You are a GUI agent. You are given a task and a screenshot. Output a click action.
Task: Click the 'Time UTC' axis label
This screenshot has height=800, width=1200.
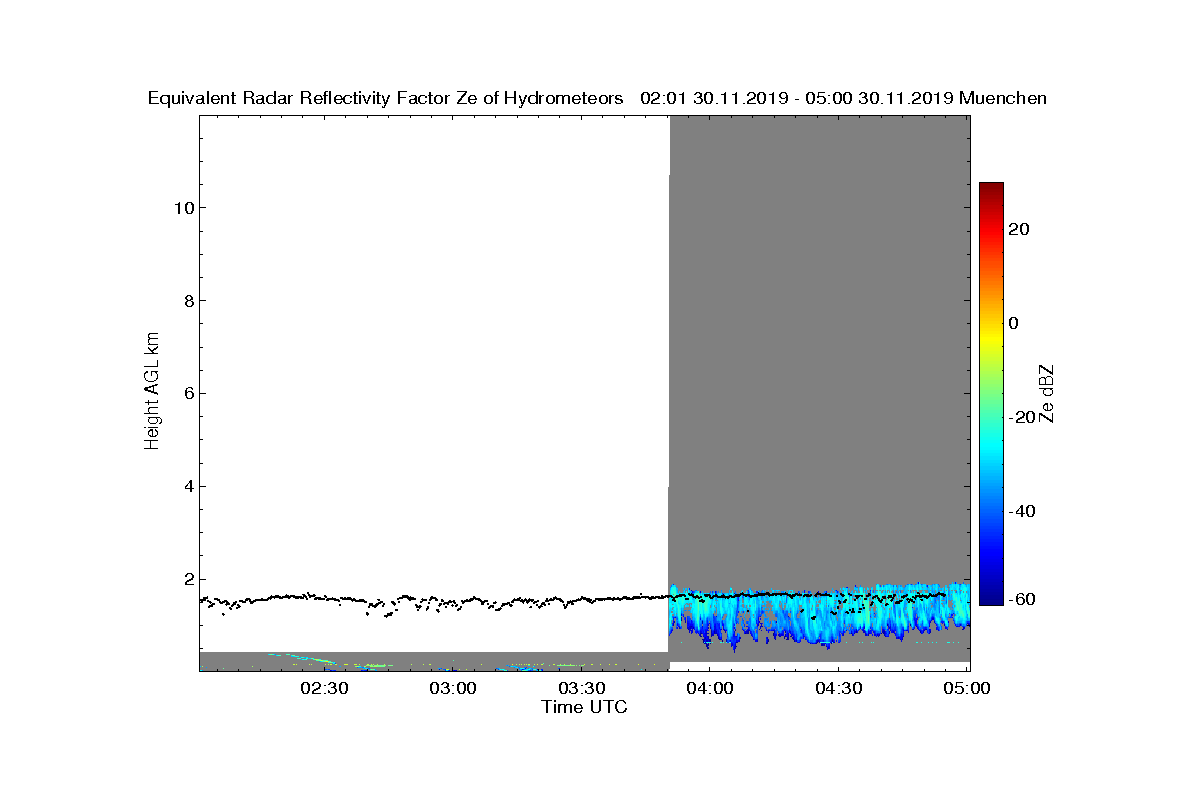[x=585, y=707]
